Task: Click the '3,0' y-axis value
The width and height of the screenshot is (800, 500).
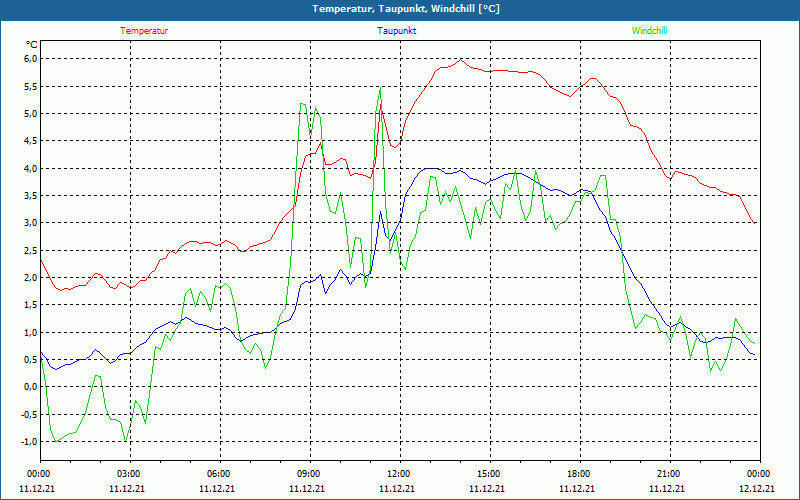Action: (x=31, y=223)
